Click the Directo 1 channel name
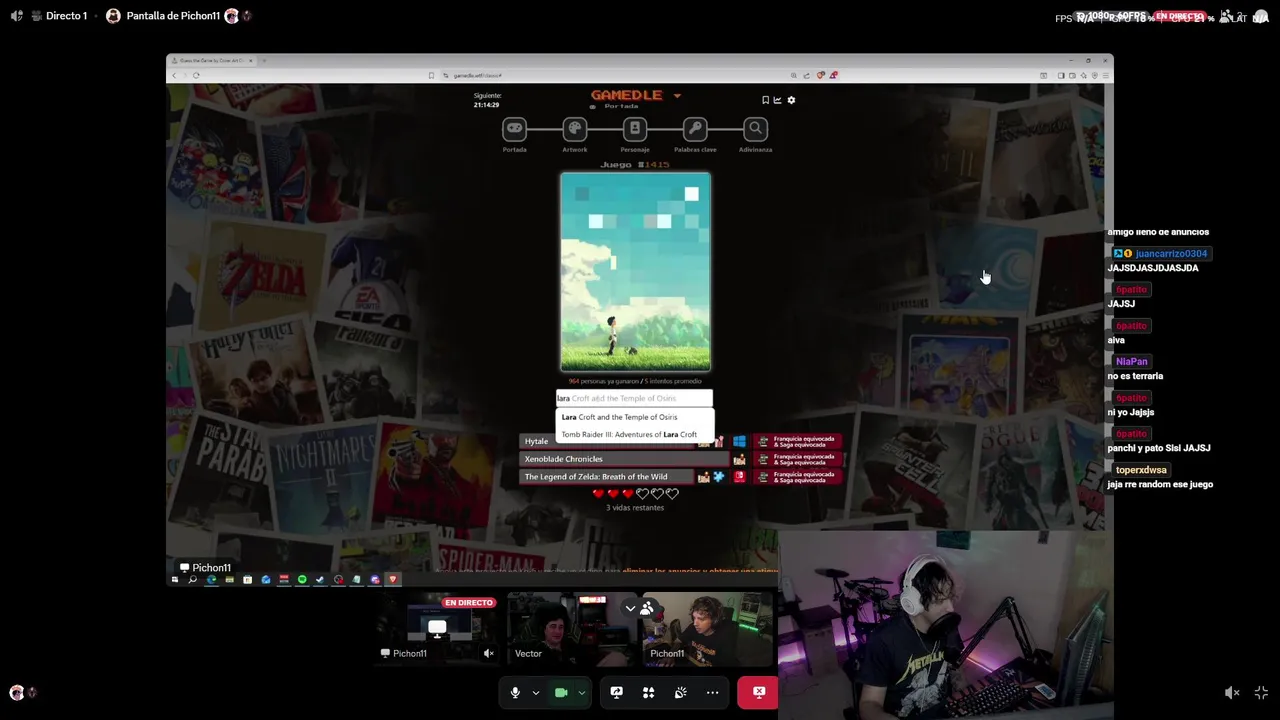 click(66, 16)
